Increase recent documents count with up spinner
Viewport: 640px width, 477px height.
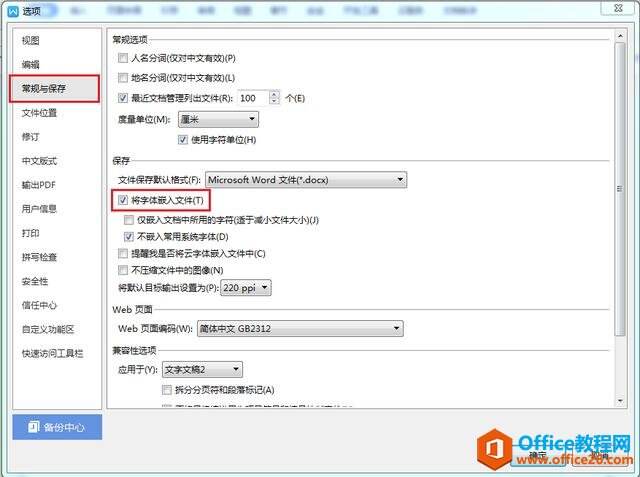tap(275, 94)
